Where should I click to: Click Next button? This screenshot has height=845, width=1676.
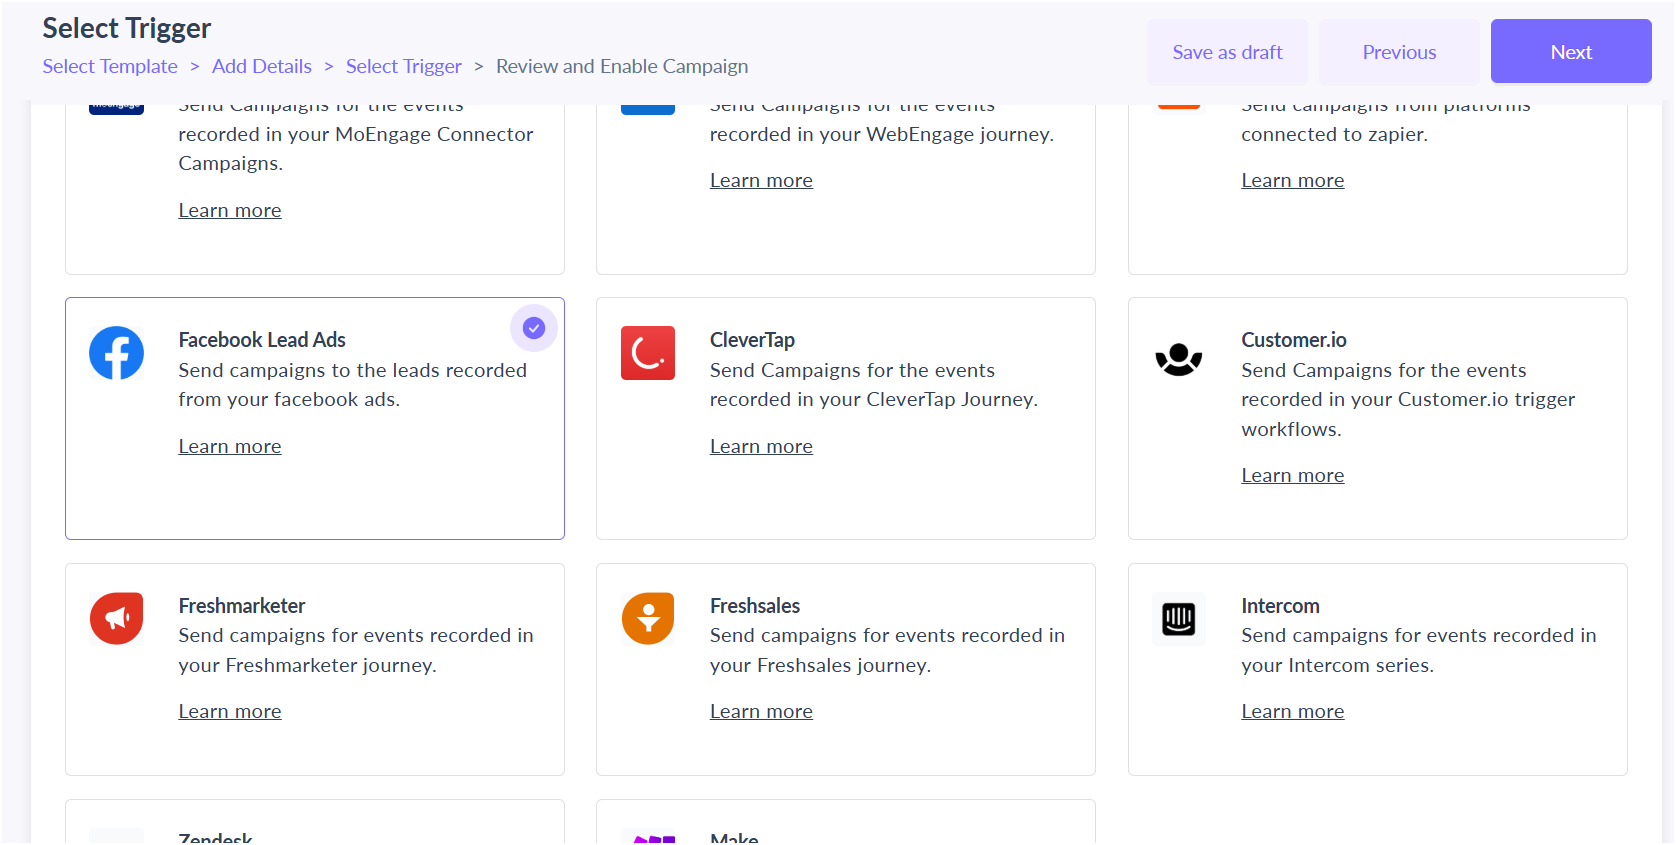1571,51
